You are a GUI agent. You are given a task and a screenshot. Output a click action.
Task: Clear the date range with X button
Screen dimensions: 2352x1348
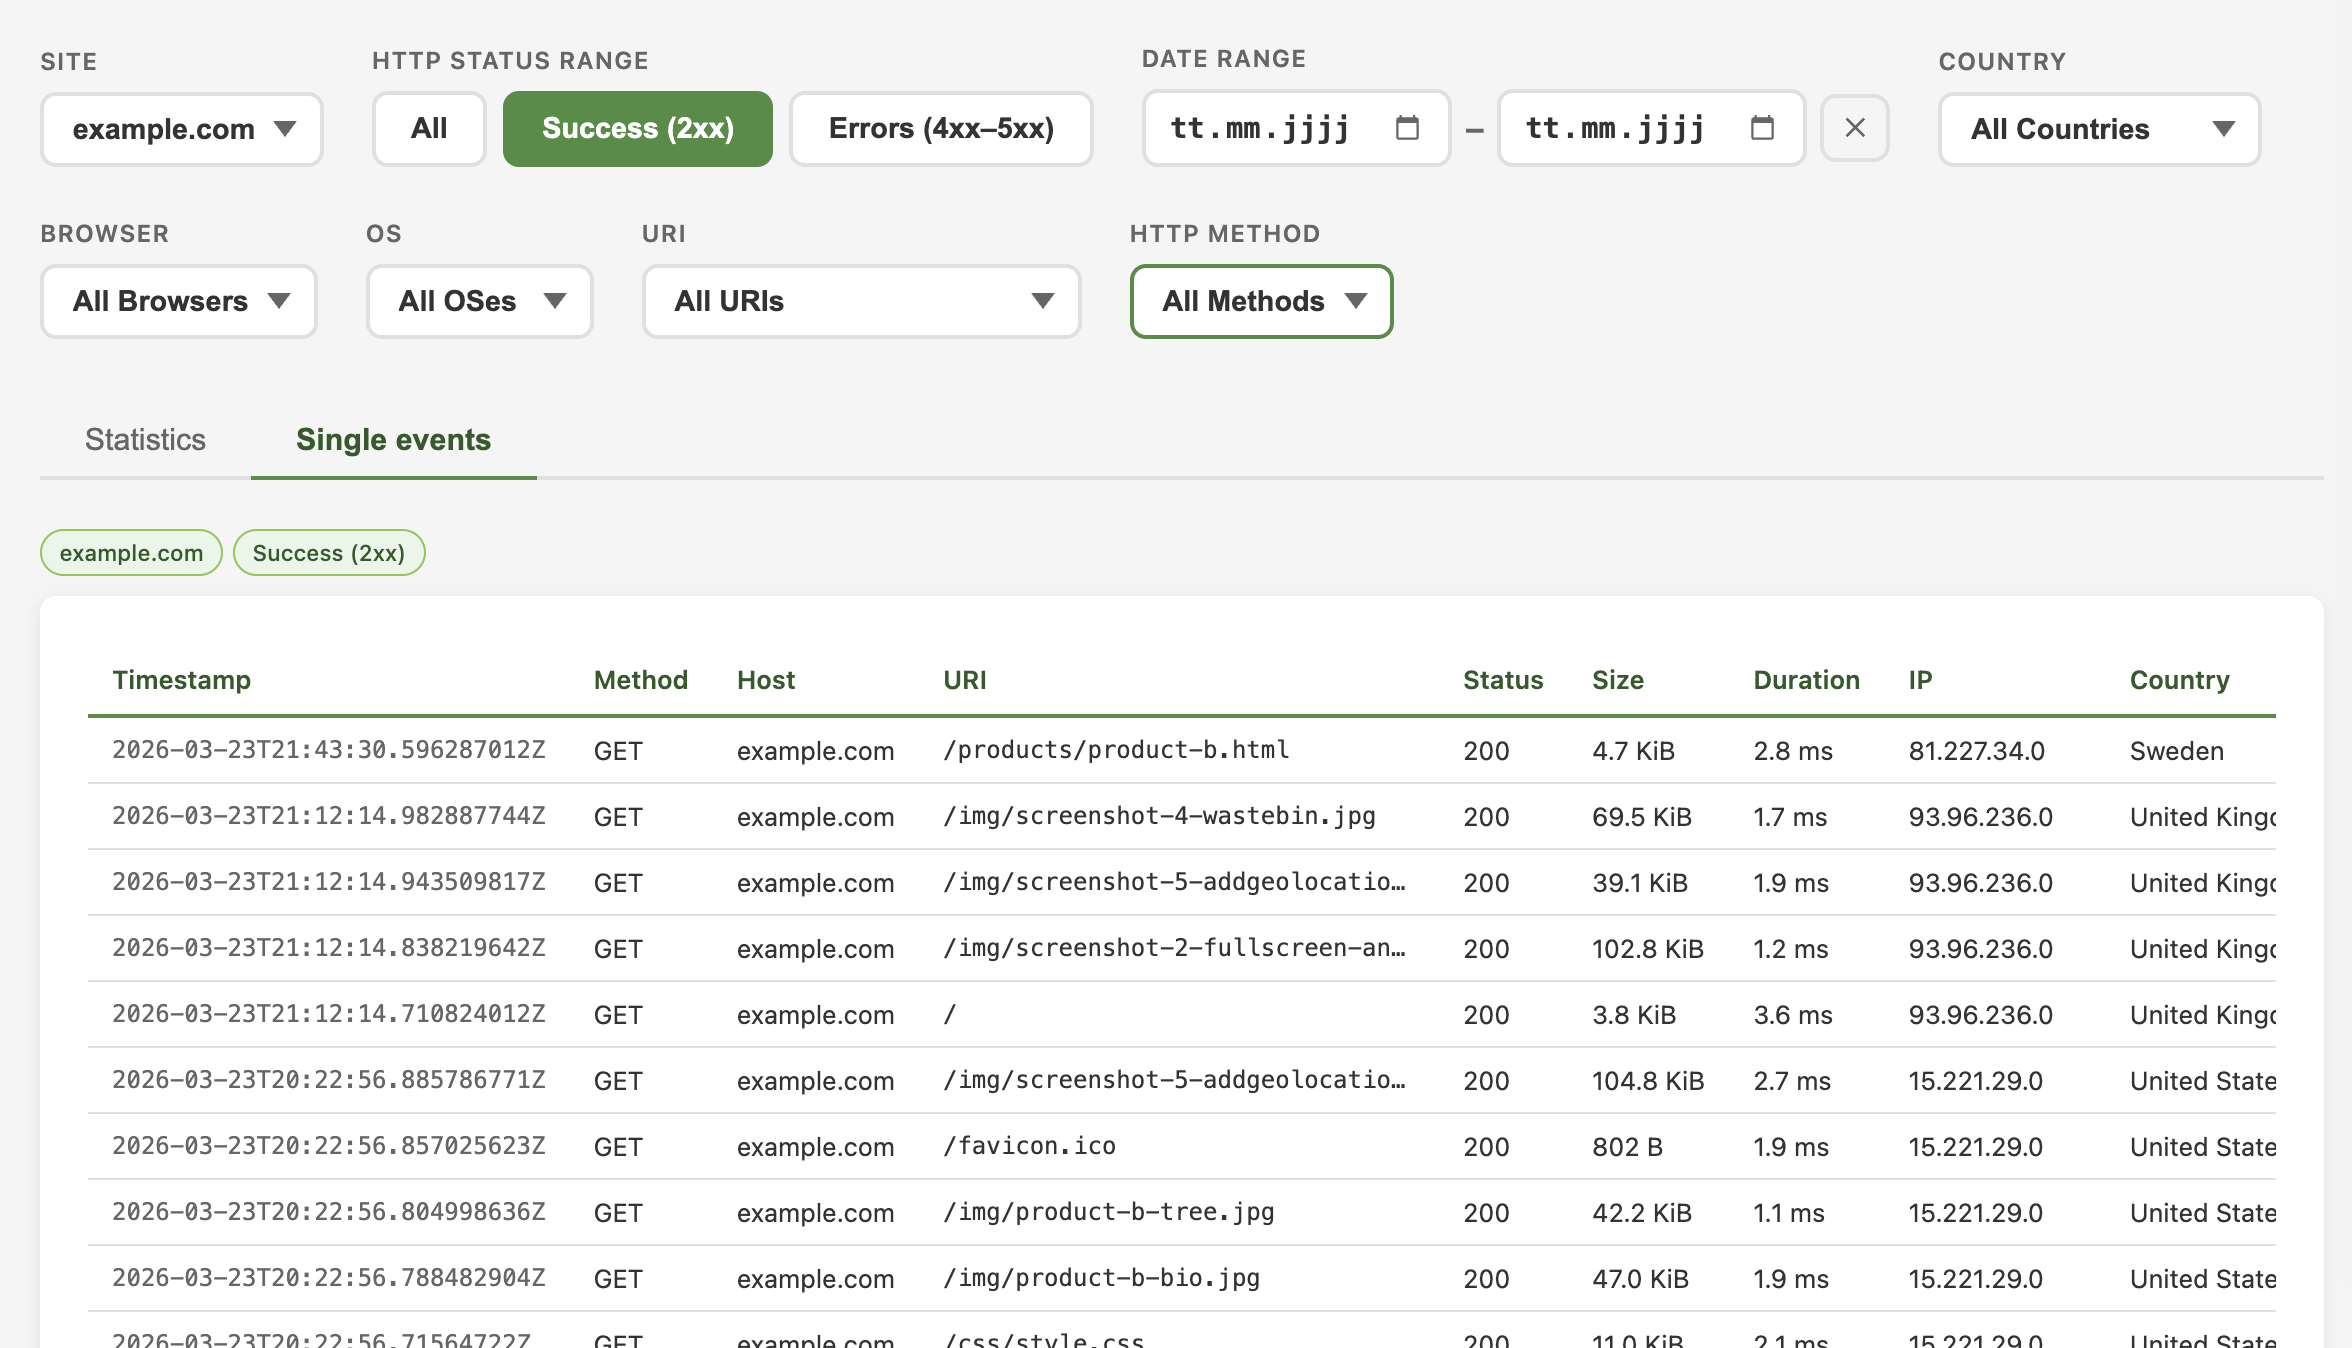1854,128
